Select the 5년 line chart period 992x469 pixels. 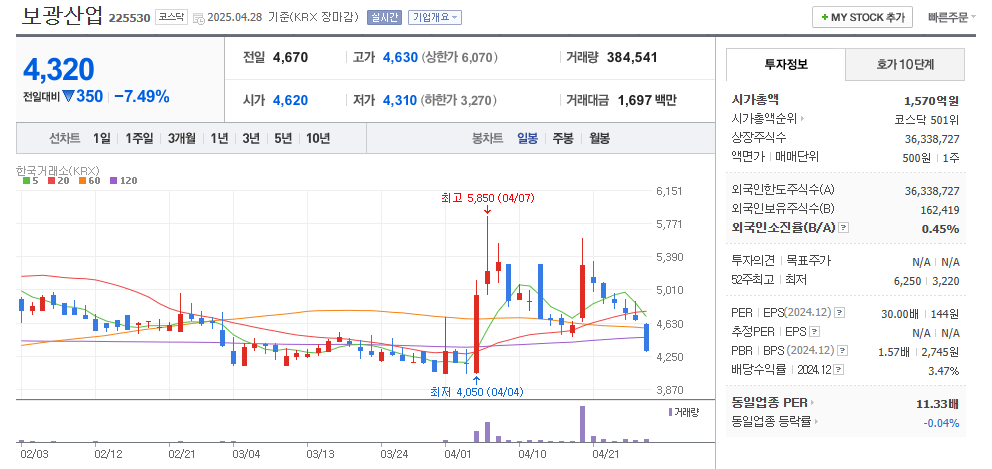283,139
